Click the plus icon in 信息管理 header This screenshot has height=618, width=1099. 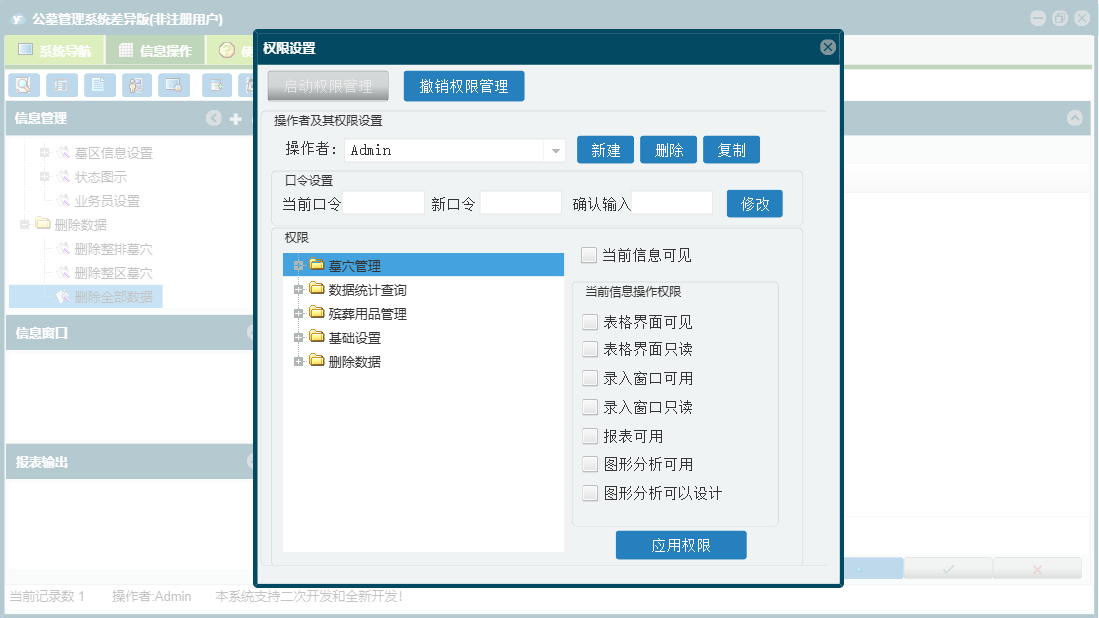coord(236,119)
